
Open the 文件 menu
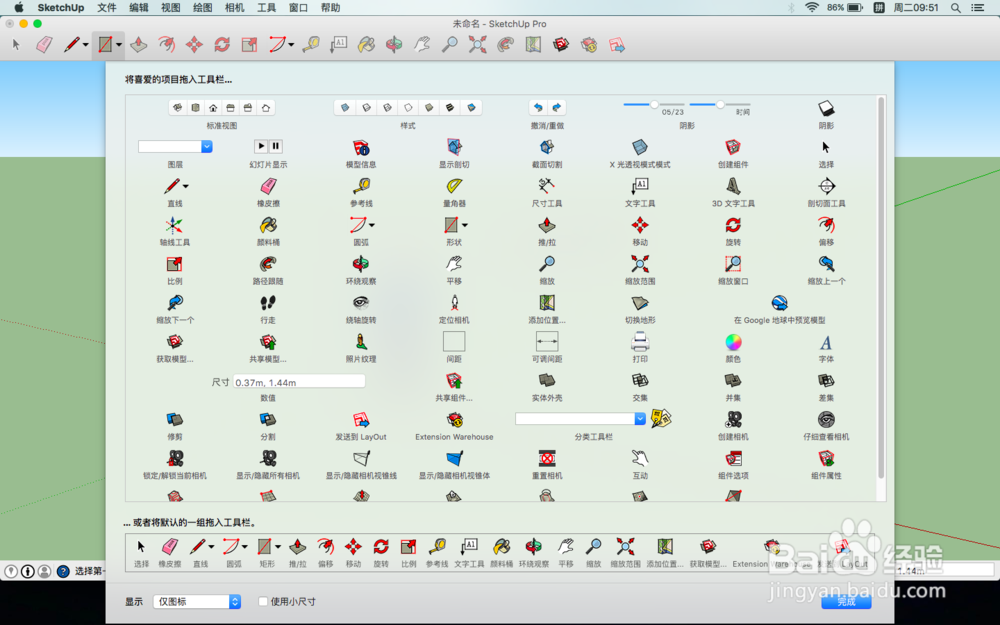tap(107, 8)
